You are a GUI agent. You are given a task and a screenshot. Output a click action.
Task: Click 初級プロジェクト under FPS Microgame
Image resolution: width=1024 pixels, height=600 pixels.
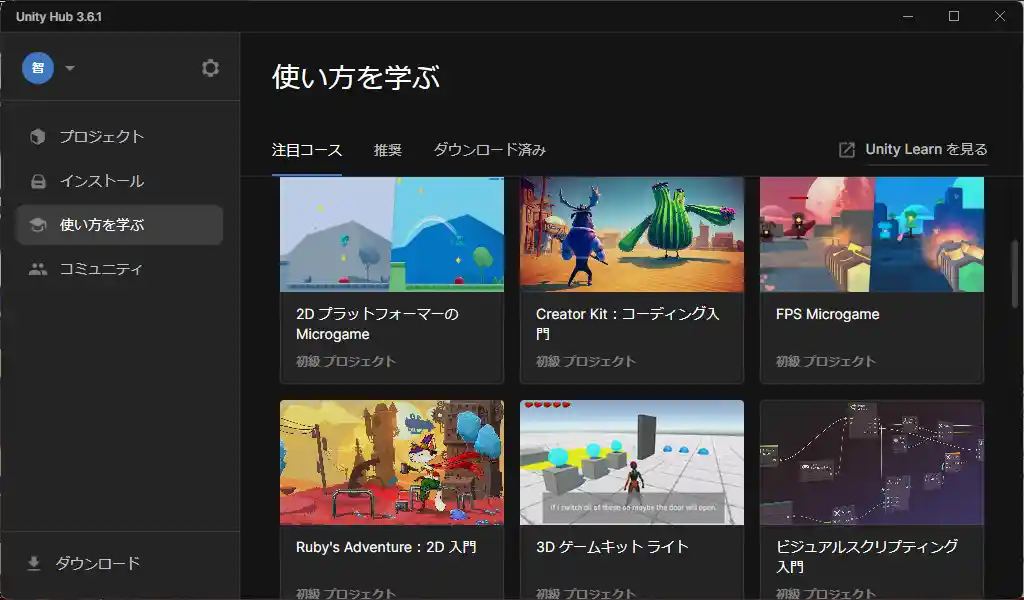tap(826, 361)
